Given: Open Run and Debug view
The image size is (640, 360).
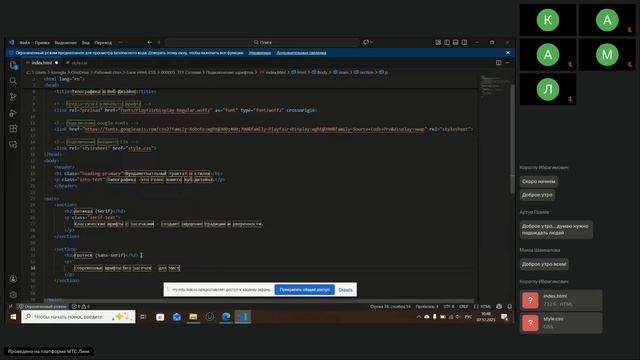Looking at the screenshot, I should pos(13,113).
